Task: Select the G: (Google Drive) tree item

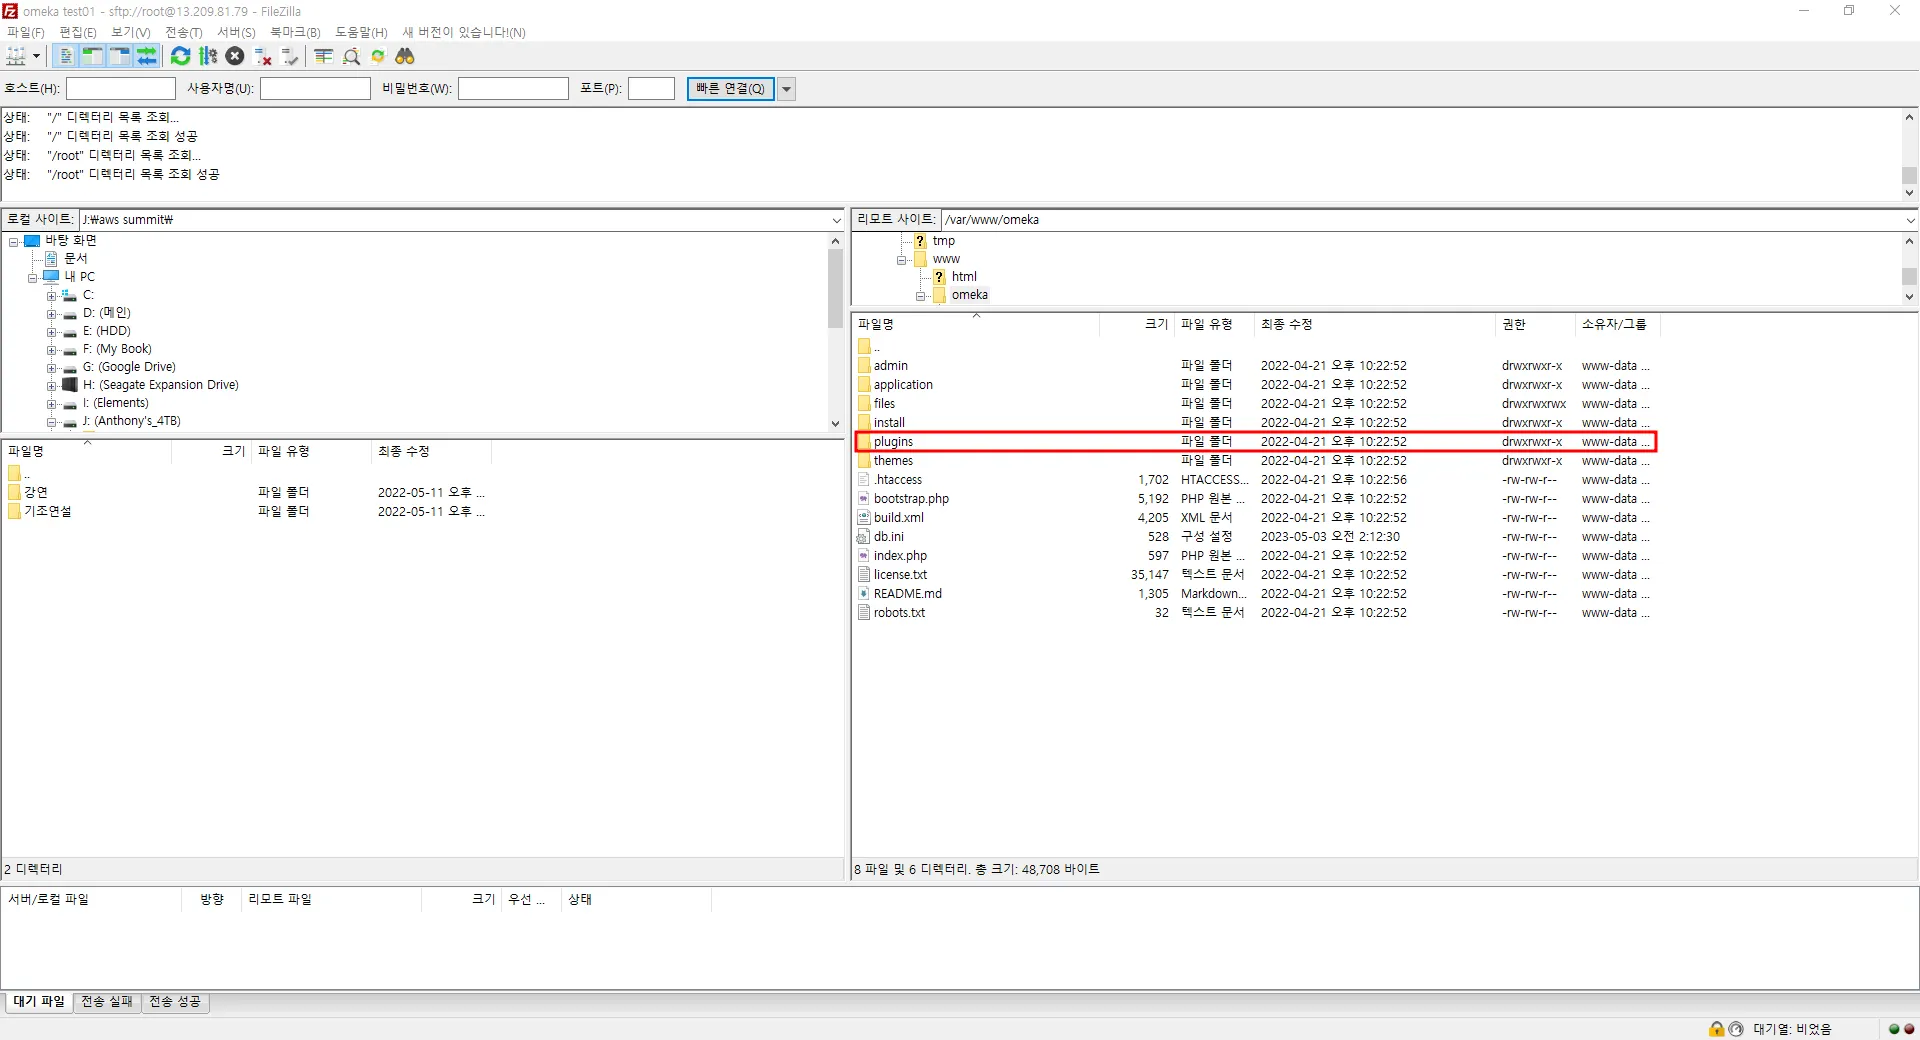Action: tap(129, 367)
